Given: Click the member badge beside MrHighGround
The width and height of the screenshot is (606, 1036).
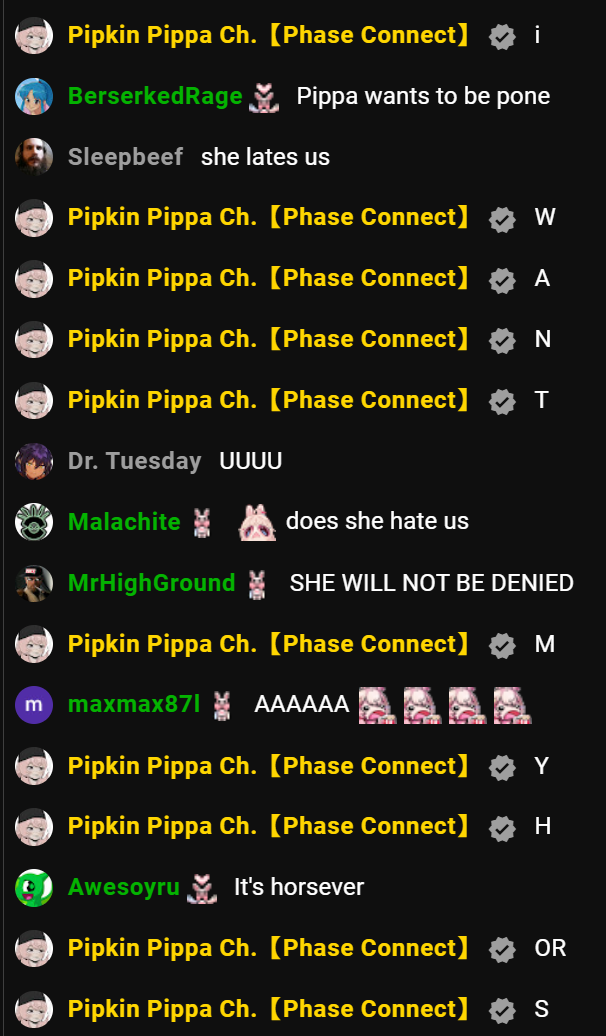Looking at the screenshot, I should click(257, 584).
